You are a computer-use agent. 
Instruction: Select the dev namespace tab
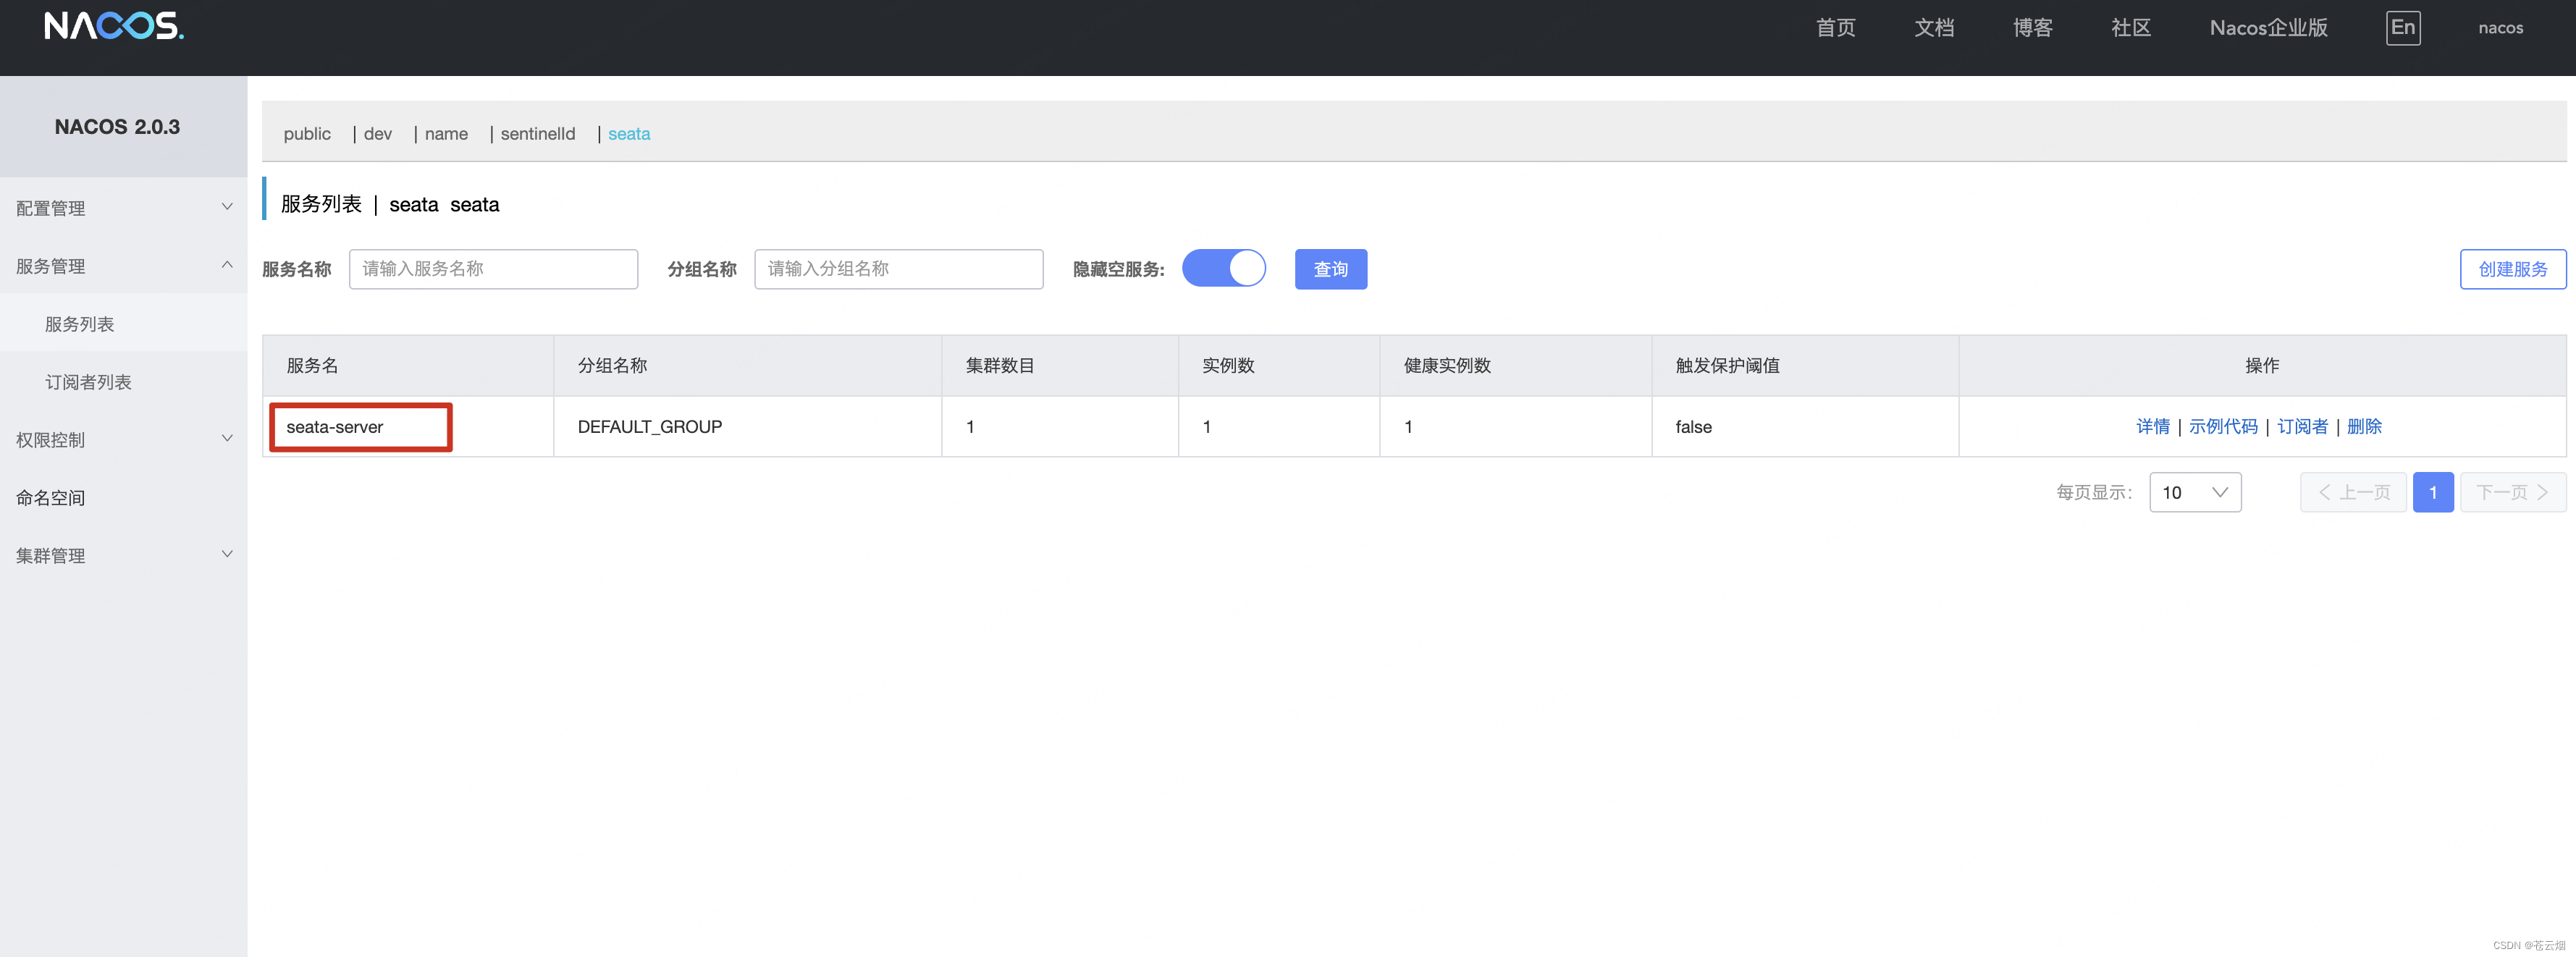(378, 134)
